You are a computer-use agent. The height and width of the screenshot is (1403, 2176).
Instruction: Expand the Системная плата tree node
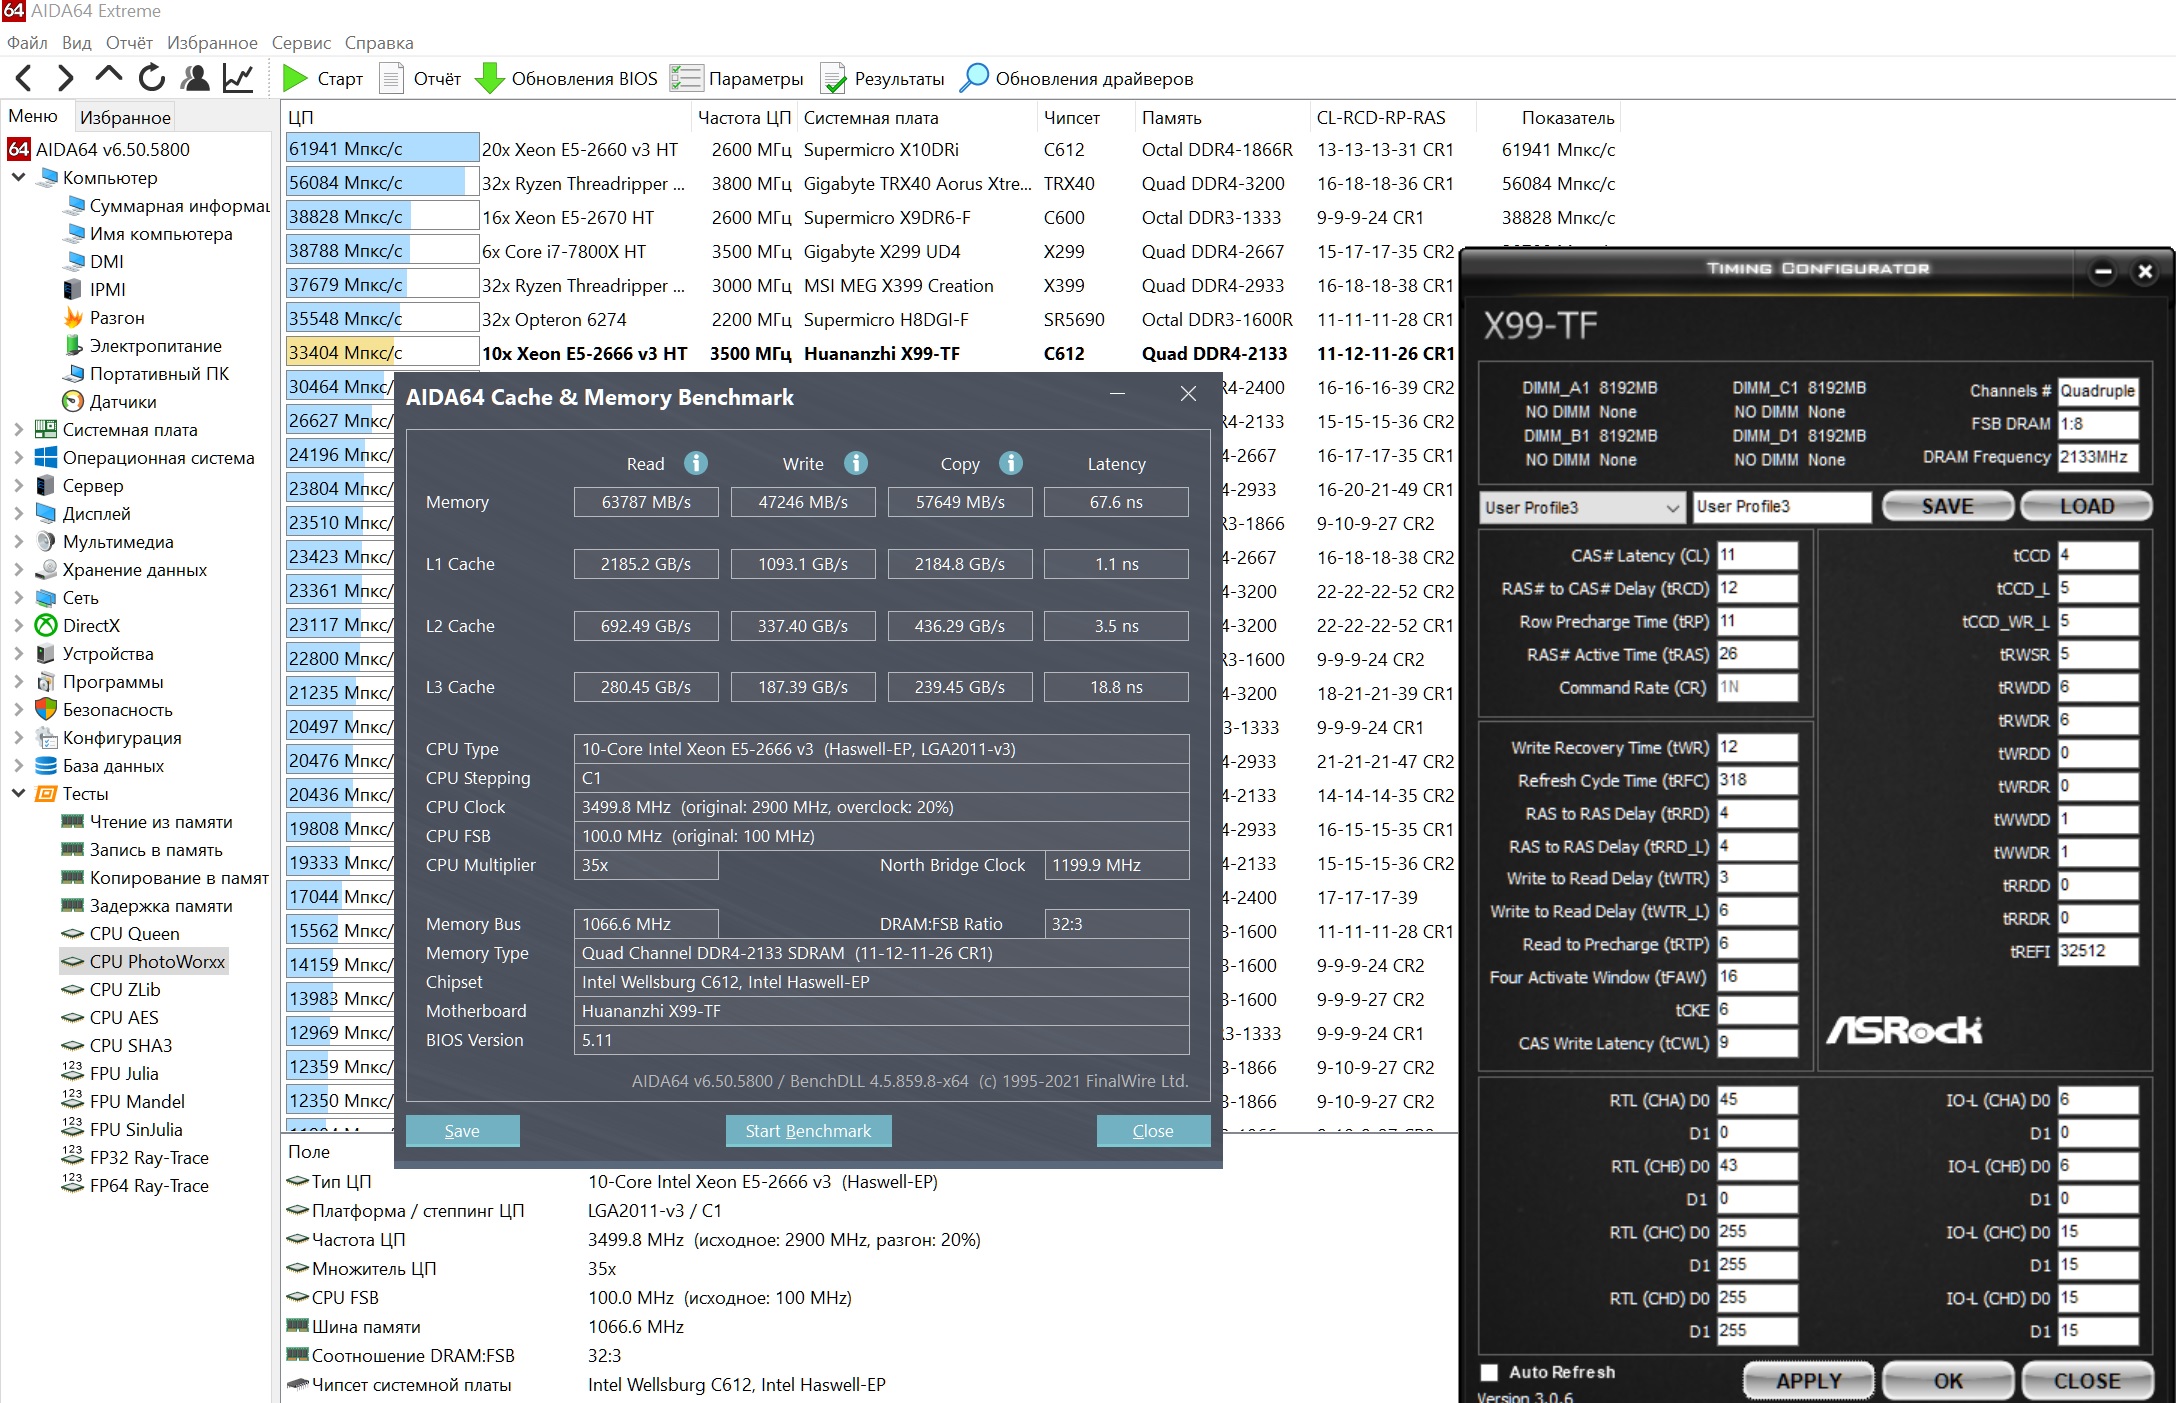point(18,430)
